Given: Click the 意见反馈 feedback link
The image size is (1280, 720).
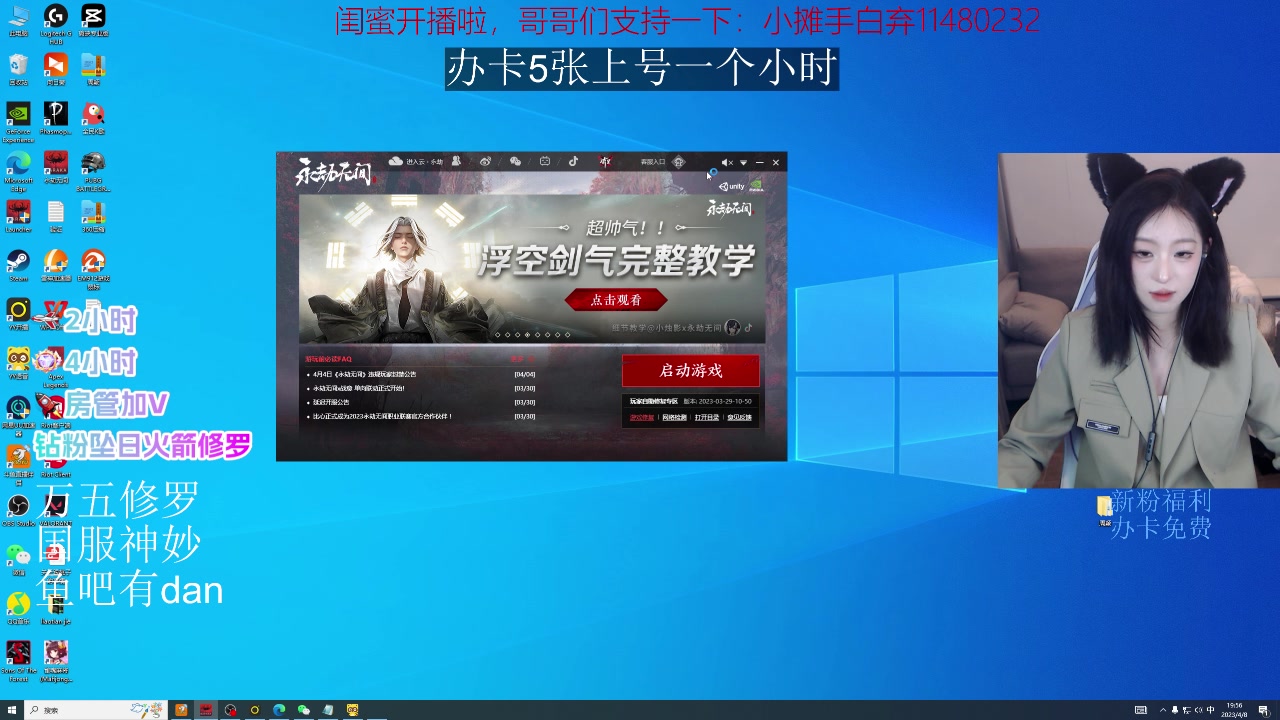Looking at the screenshot, I should point(739,417).
